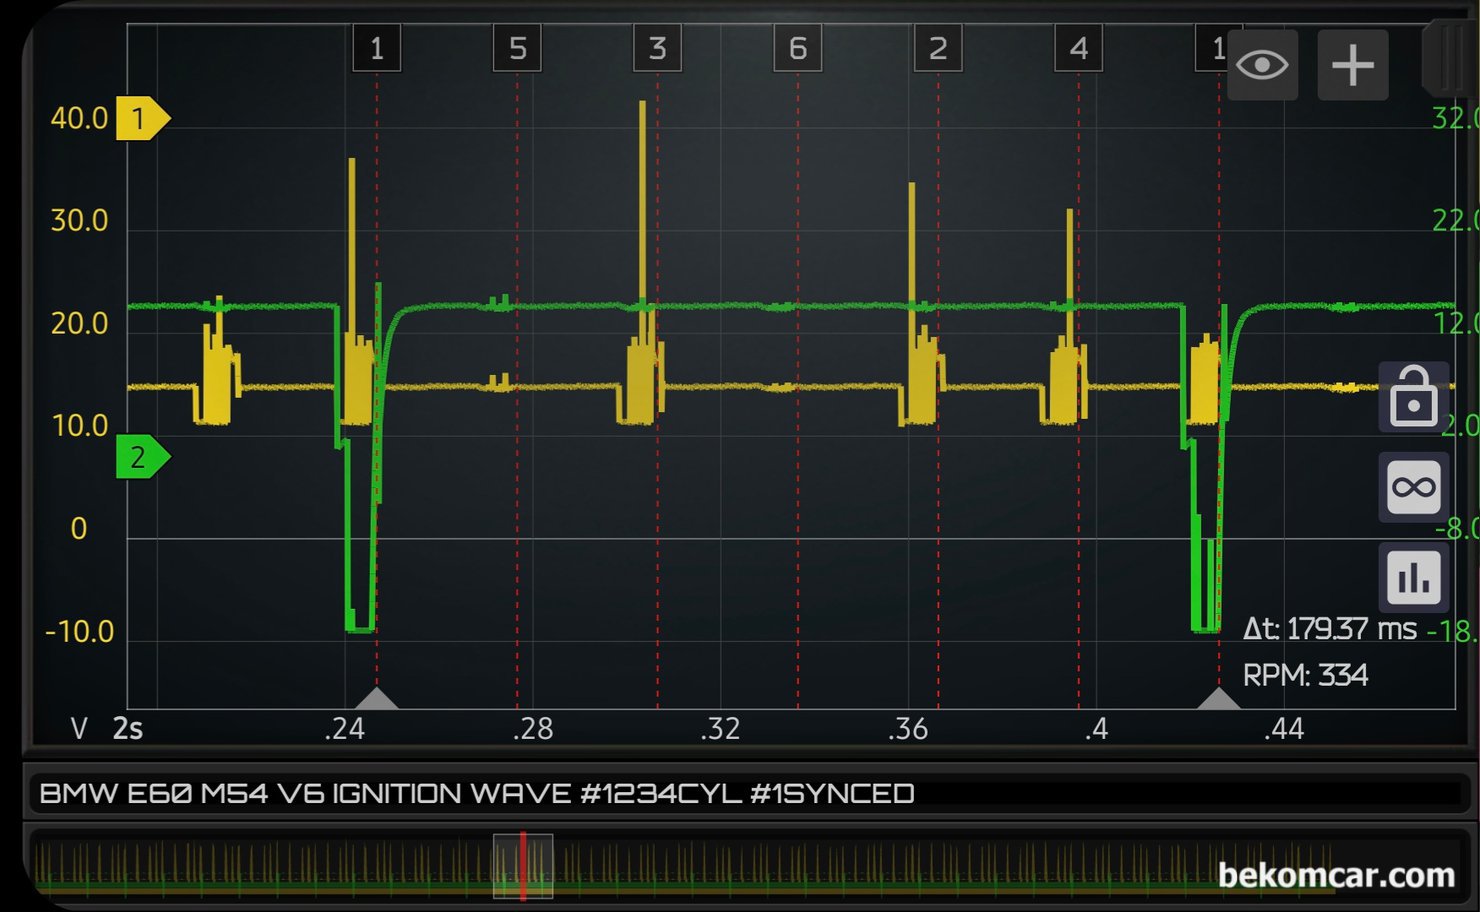Click the Δt 179.37 ms readout
This screenshot has height=912, width=1480.
(x=1329, y=629)
